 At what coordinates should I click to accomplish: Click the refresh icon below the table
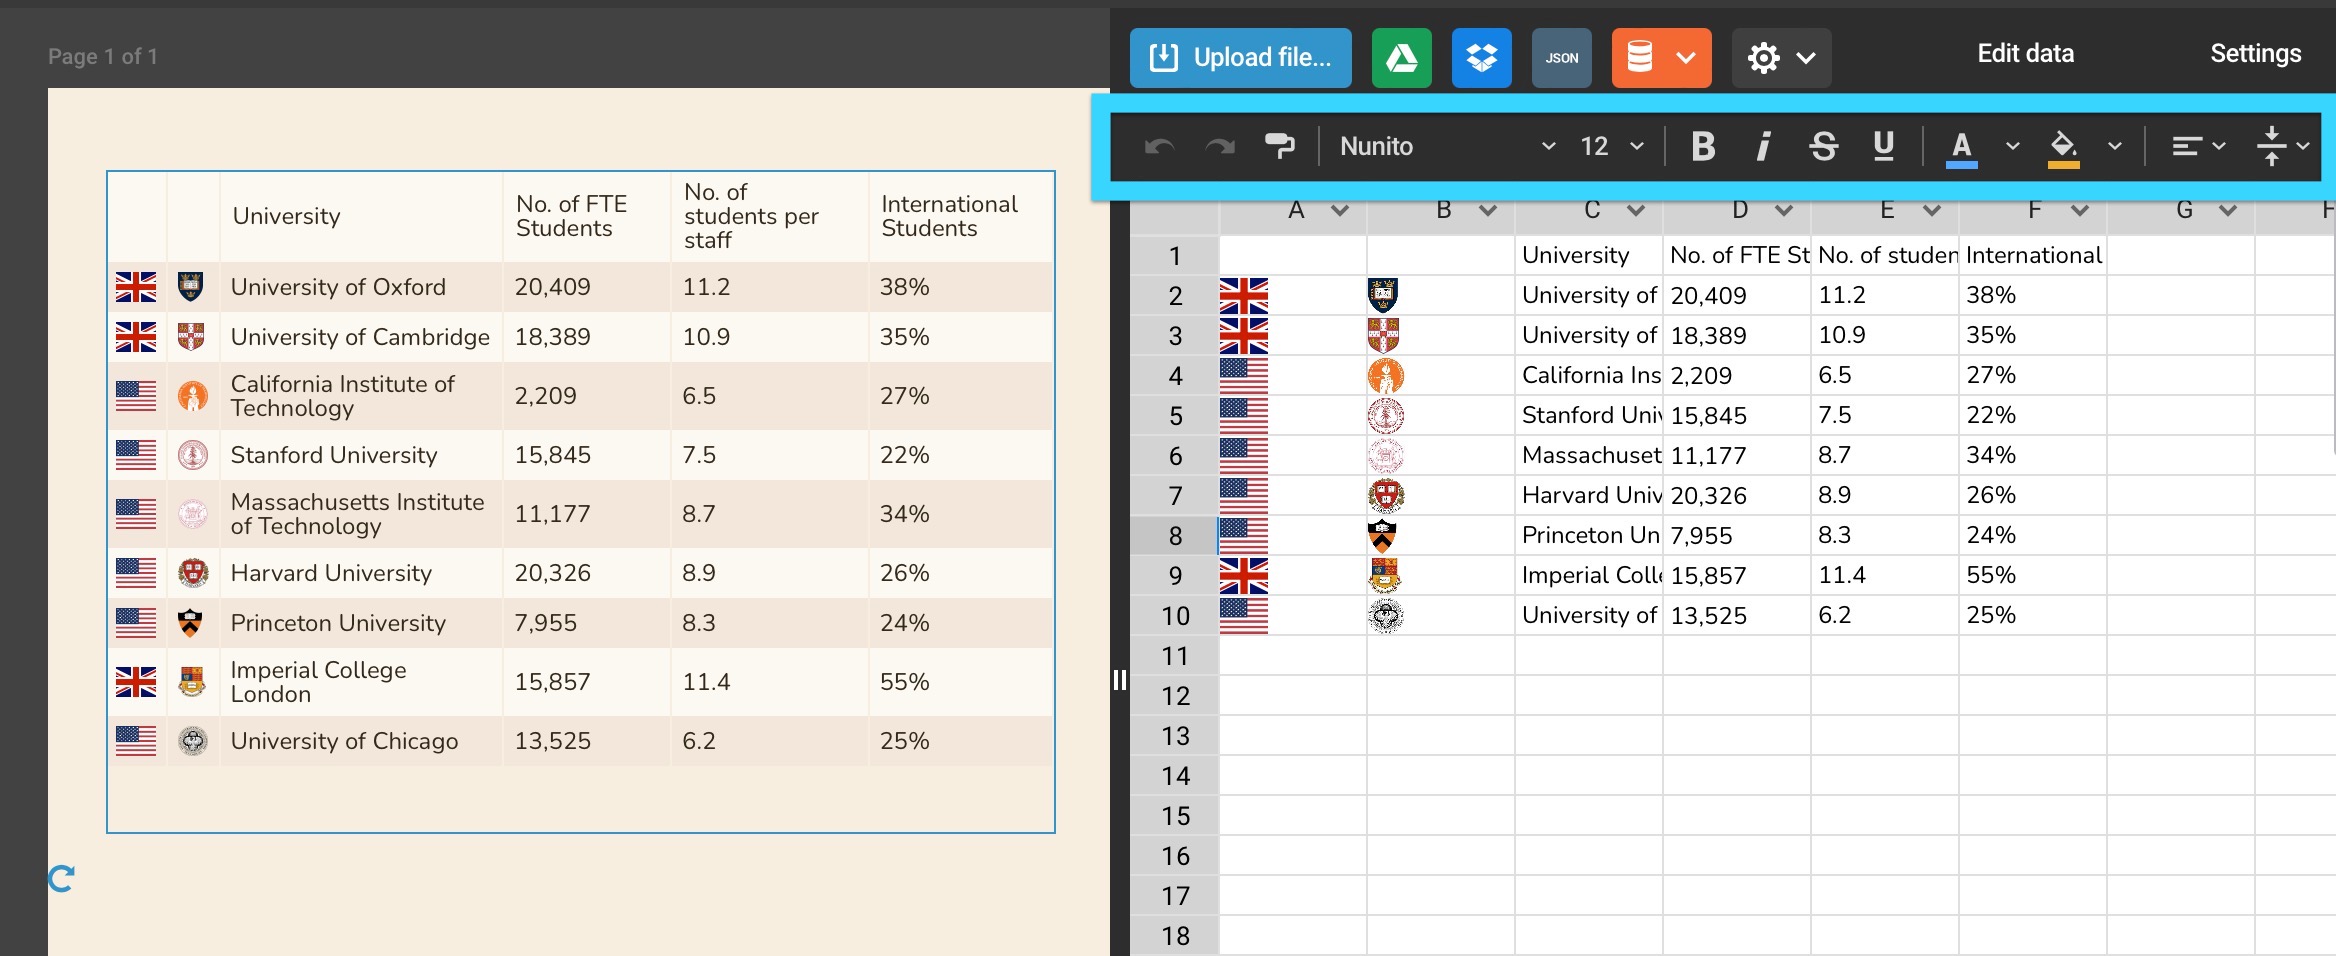click(x=61, y=879)
